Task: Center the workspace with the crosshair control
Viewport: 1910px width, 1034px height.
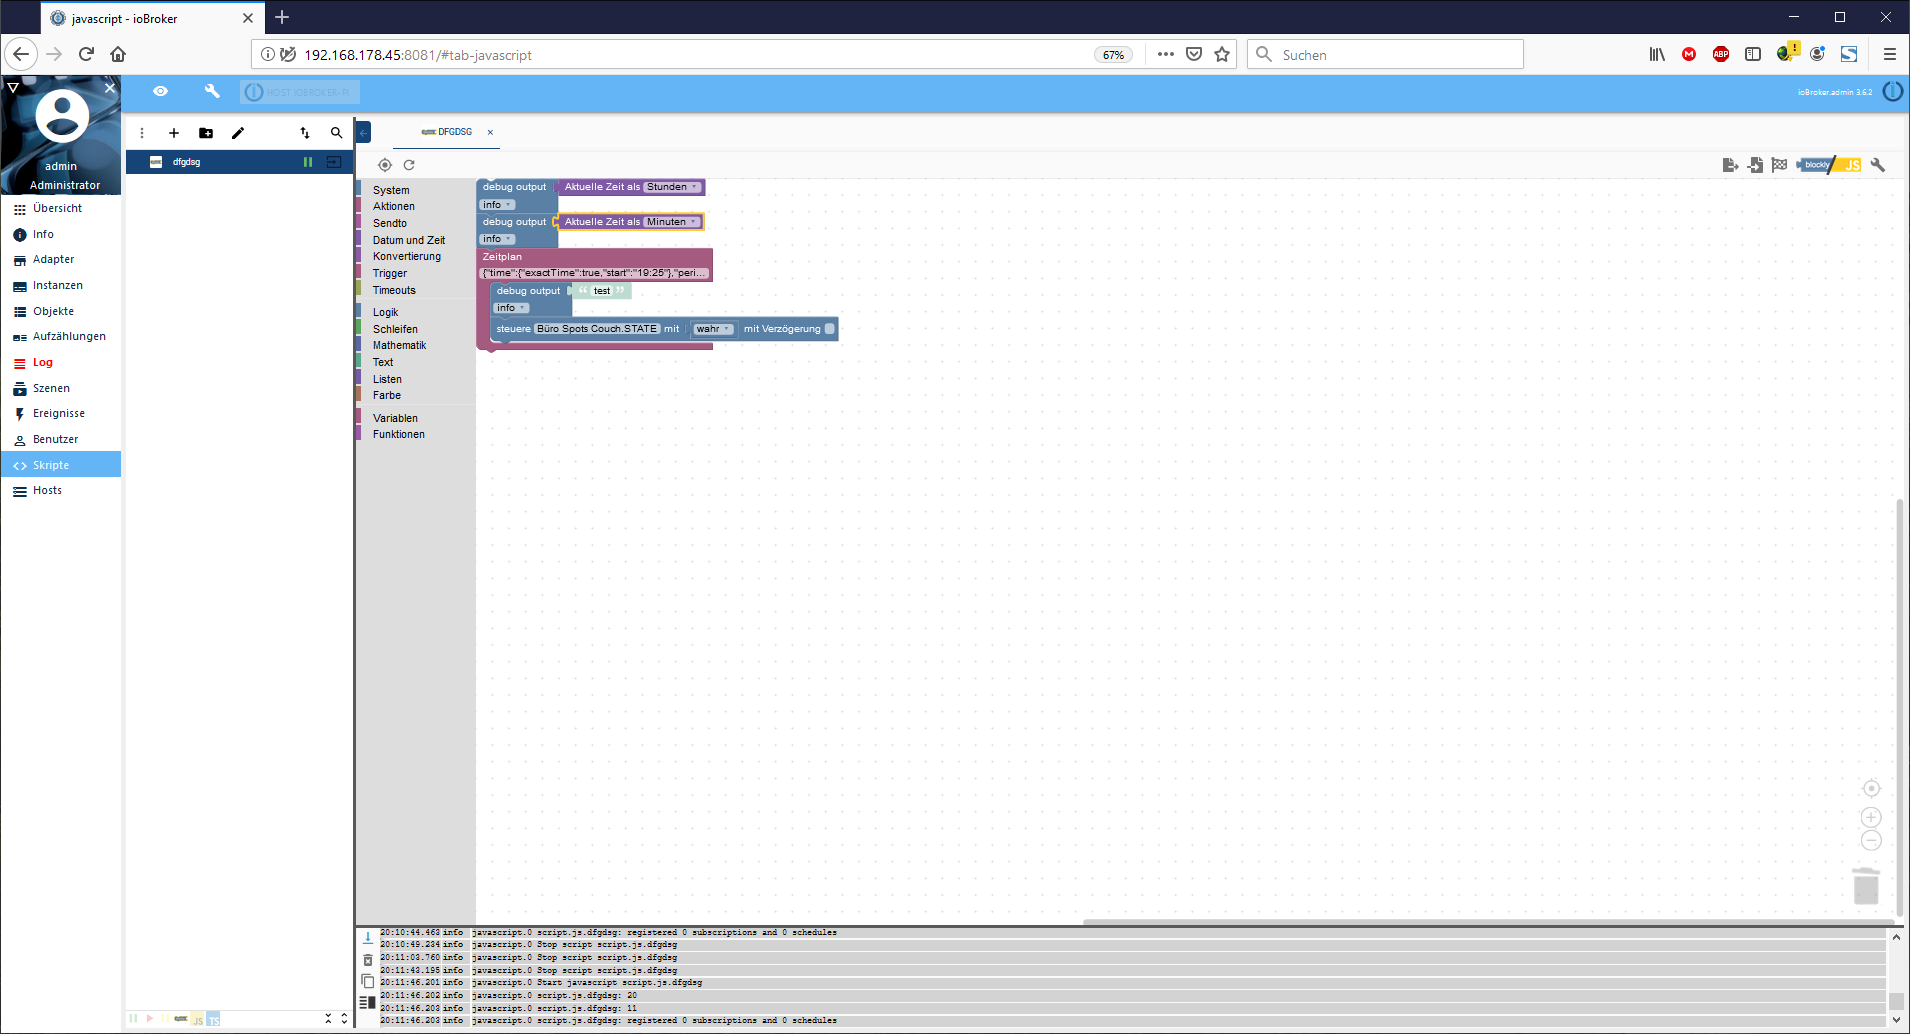Action: click(1871, 789)
